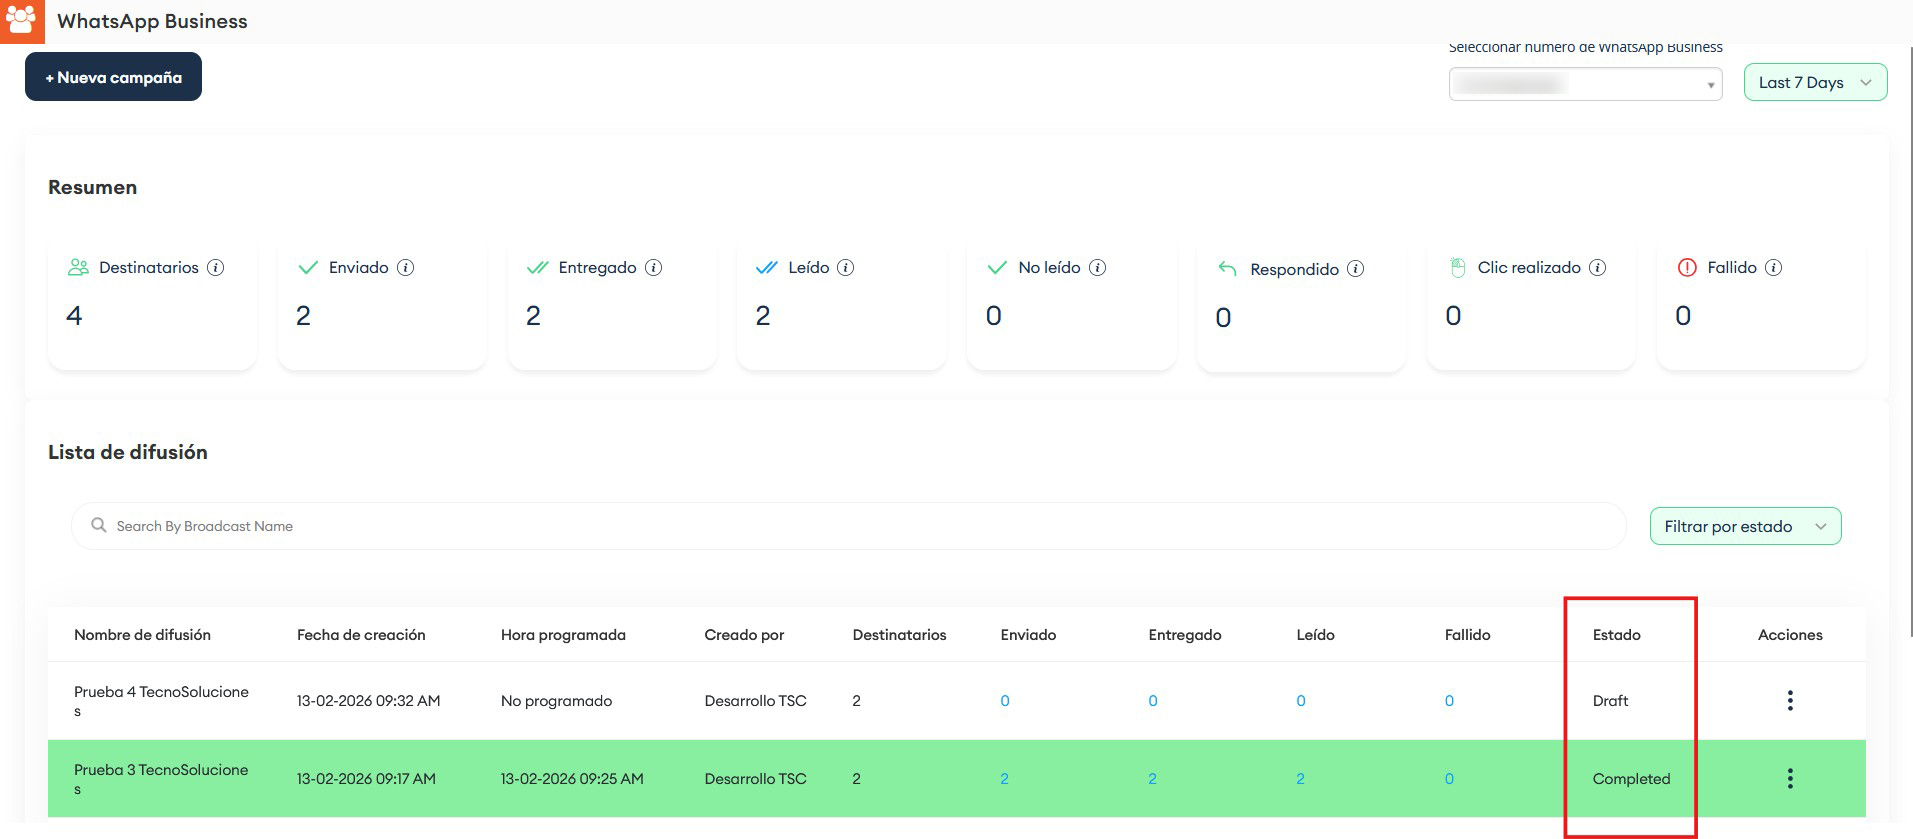Click the orange app logo icon

[x=22, y=21]
